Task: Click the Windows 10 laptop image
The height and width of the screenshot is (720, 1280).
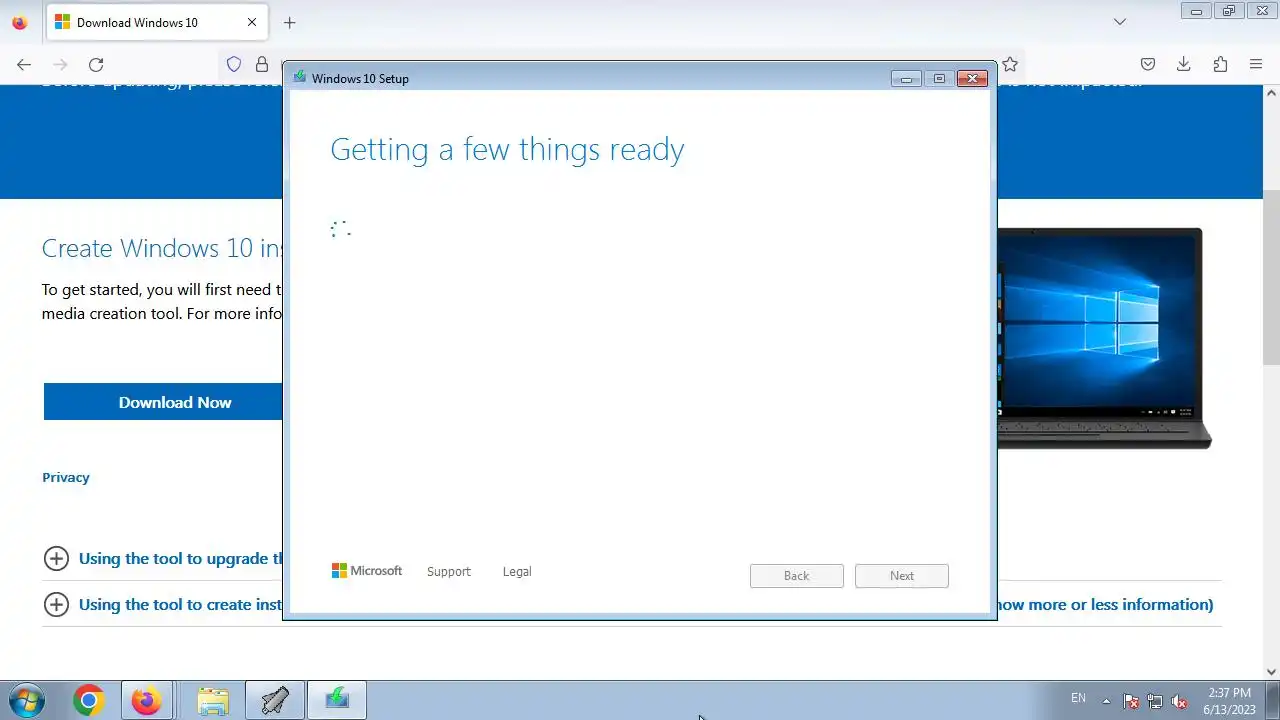Action: 1104,338
